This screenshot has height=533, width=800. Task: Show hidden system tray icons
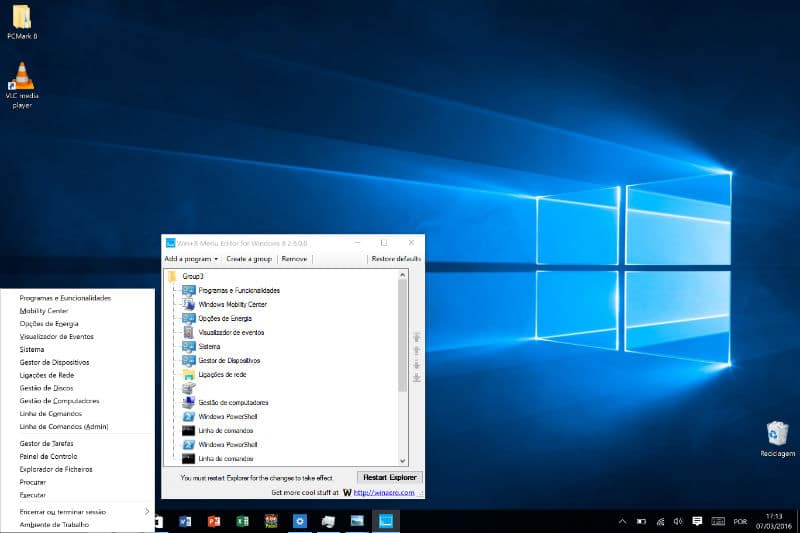(622, 521)
